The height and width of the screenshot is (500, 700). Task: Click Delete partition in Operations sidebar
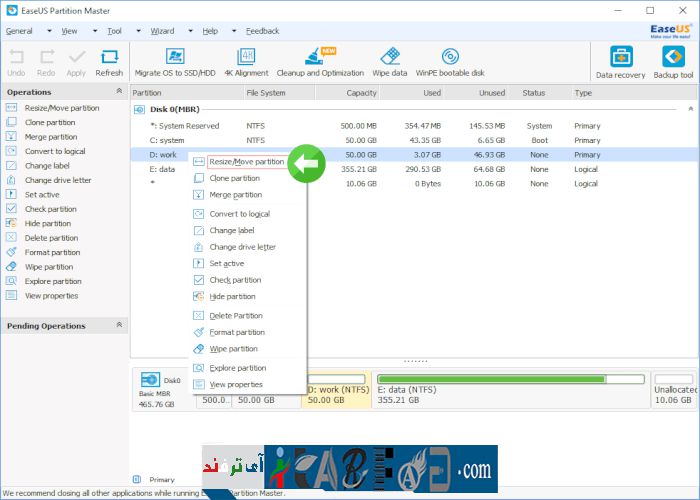[51, 238]
